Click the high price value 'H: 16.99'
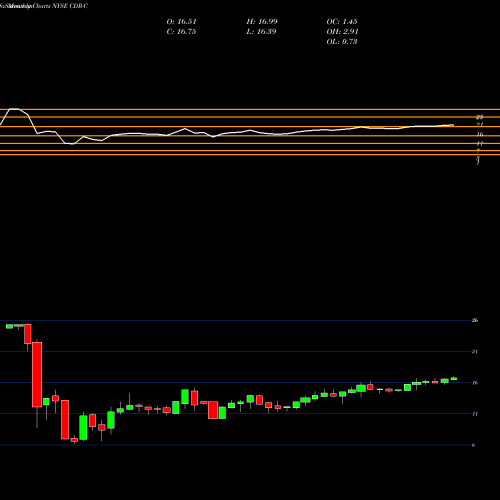 click(x=262, y=22)
